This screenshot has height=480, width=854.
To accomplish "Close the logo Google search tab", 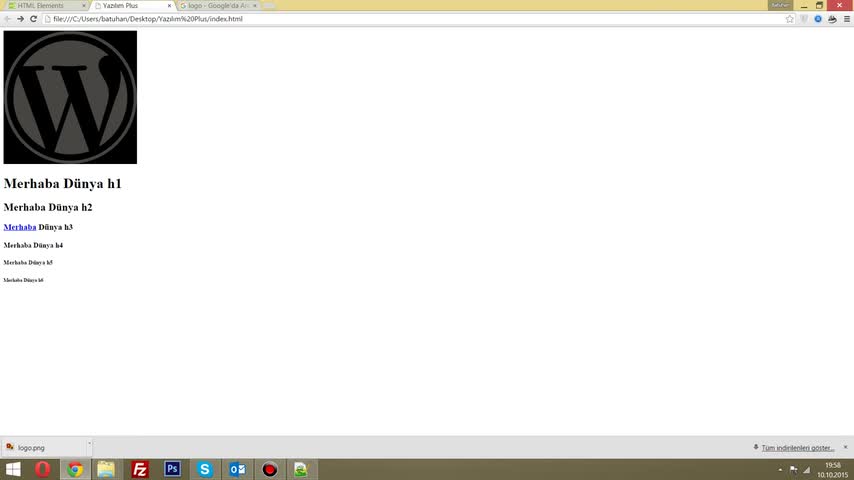I will pos(255,5).
